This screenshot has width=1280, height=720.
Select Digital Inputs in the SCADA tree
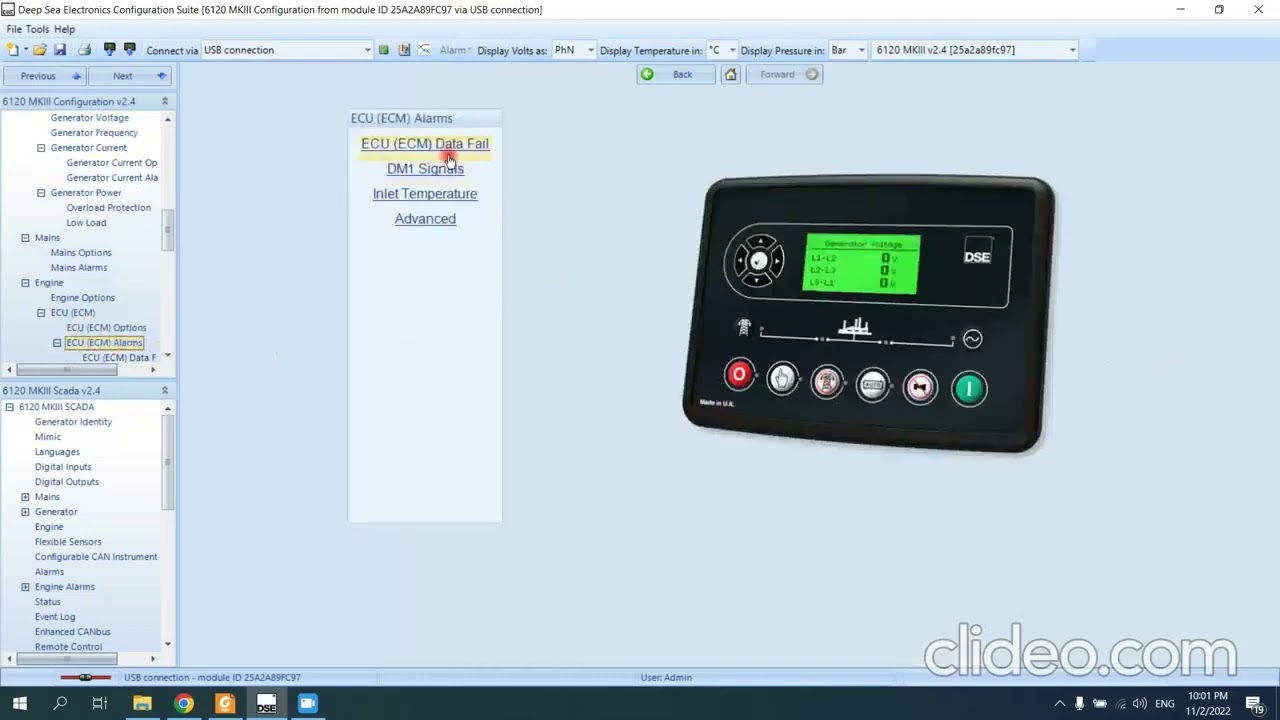[62, 467]
